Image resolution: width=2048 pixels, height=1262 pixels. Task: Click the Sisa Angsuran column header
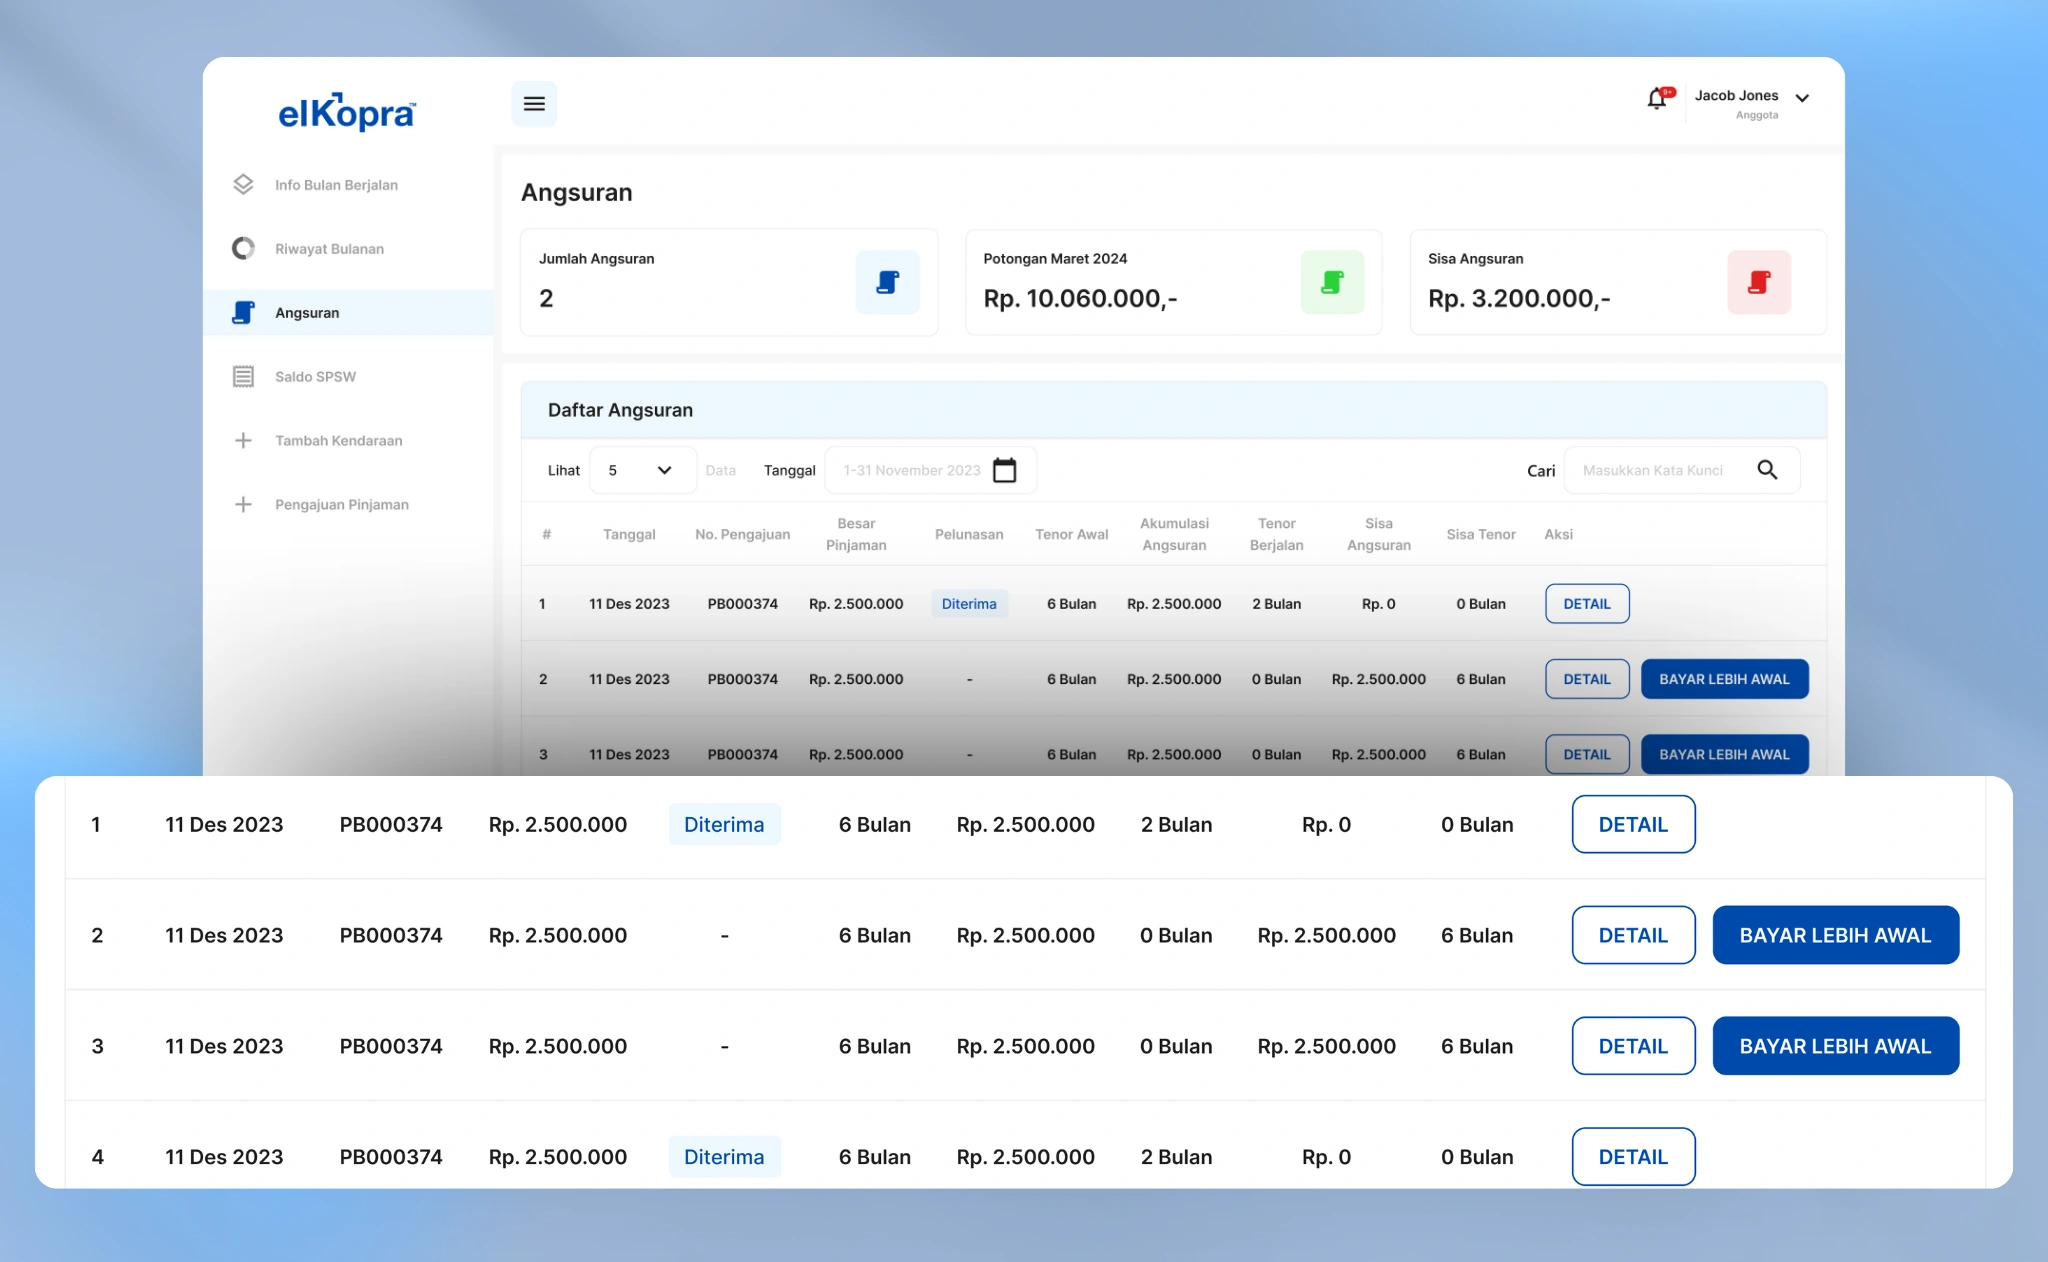pos(1378,535)
